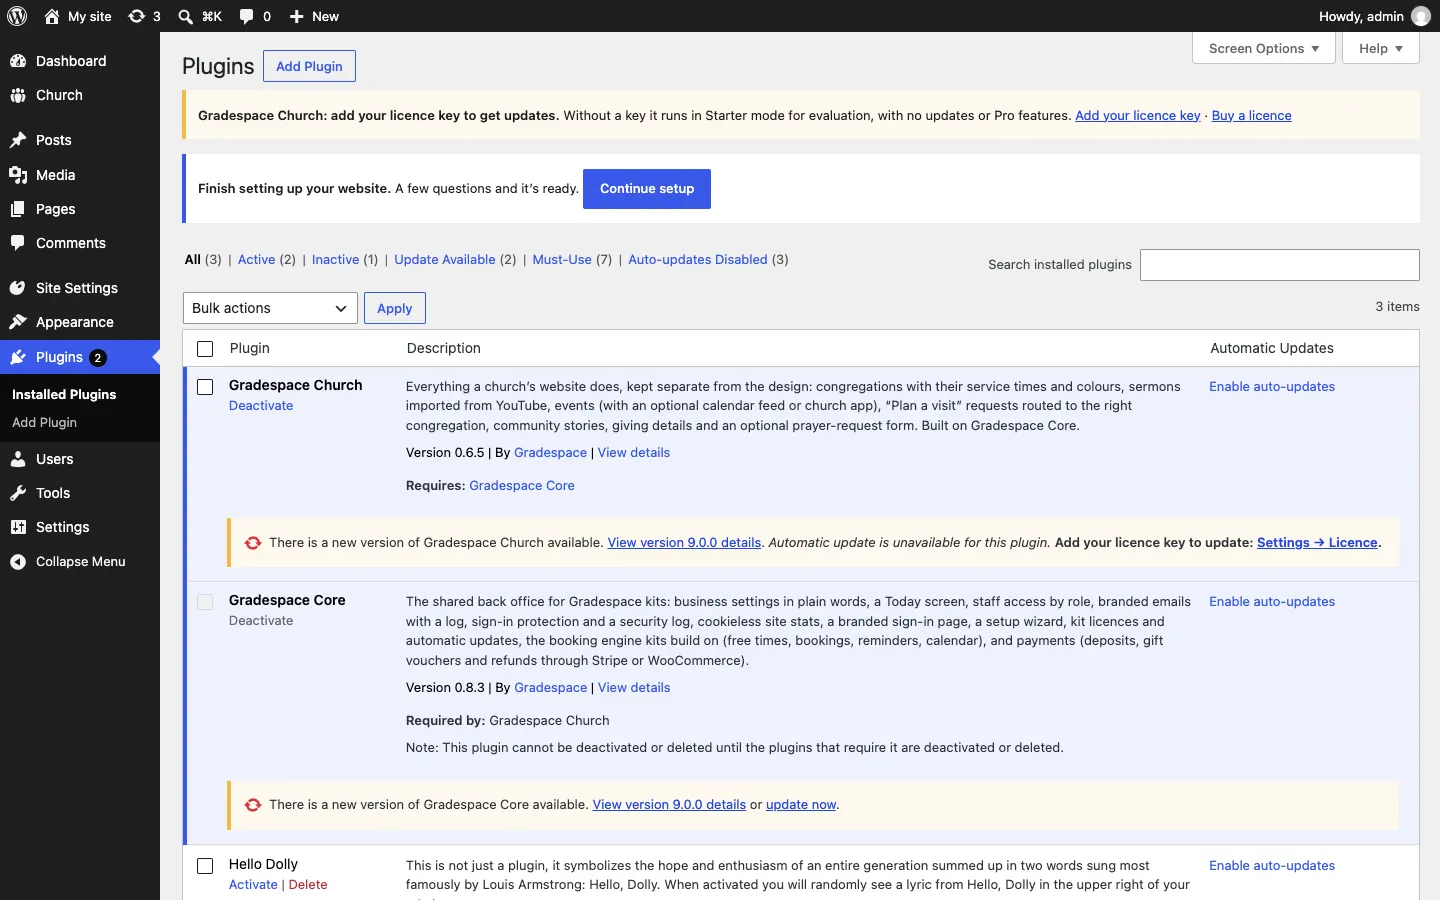Toggle the select-all plugins checkbox
This screenshot has width=1440, height=900.
coord(205,349)
